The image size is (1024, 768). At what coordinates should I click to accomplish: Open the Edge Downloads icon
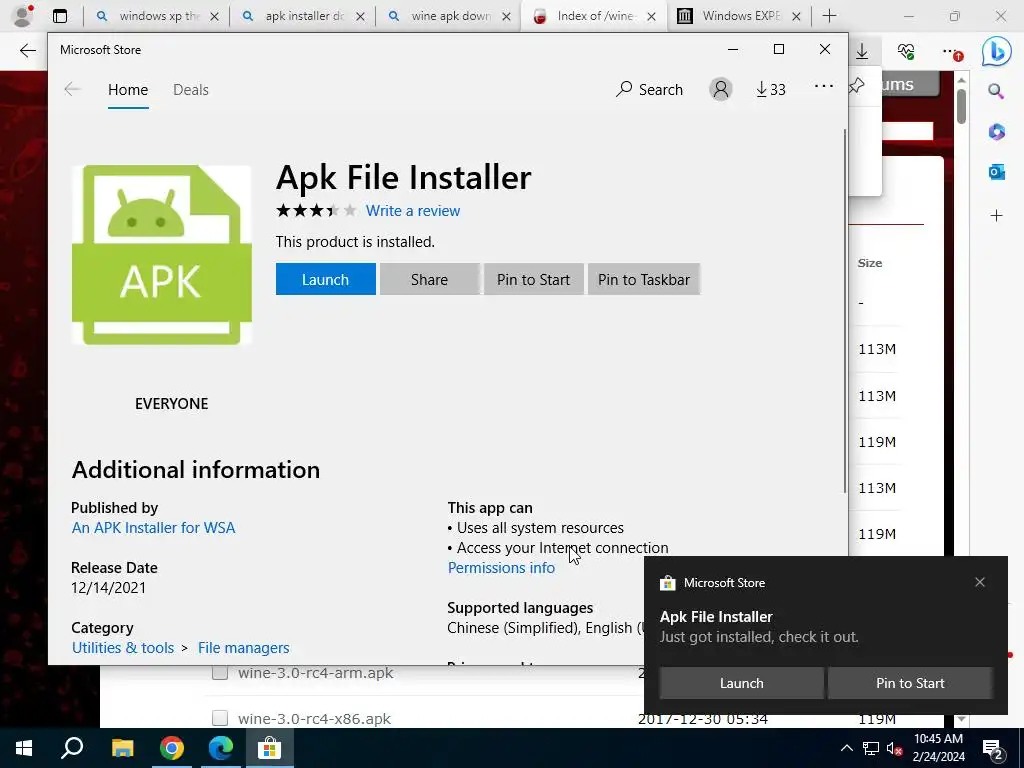(862, 51)
